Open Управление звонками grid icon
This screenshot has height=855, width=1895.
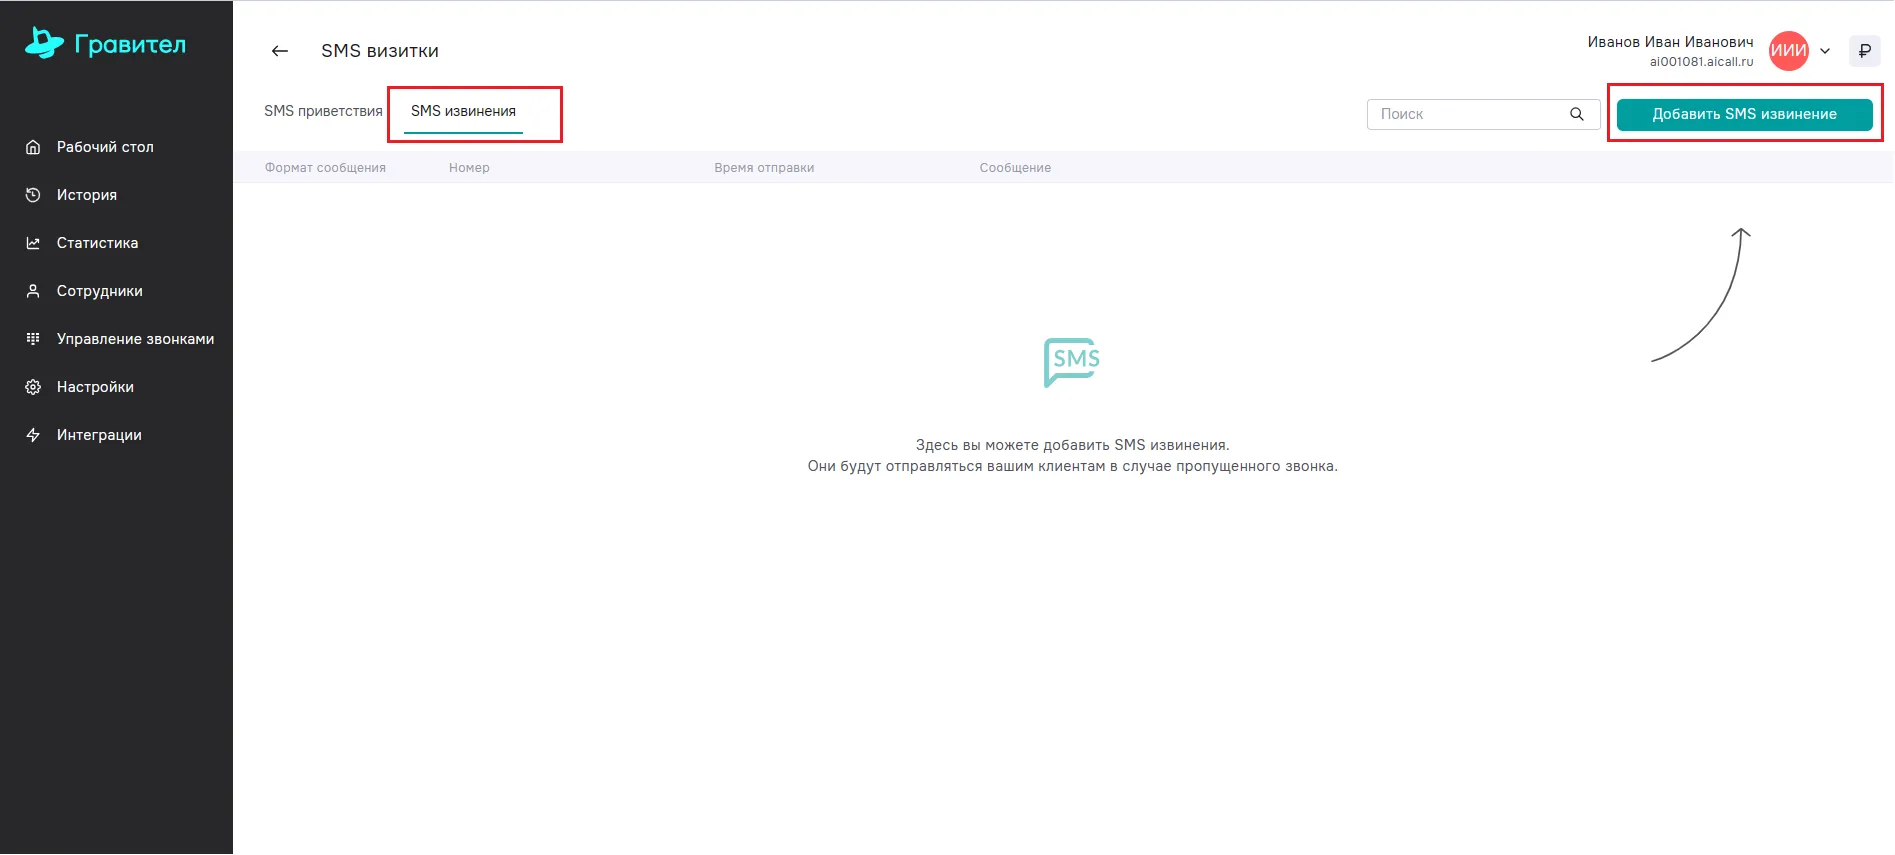tap(33, 339)
